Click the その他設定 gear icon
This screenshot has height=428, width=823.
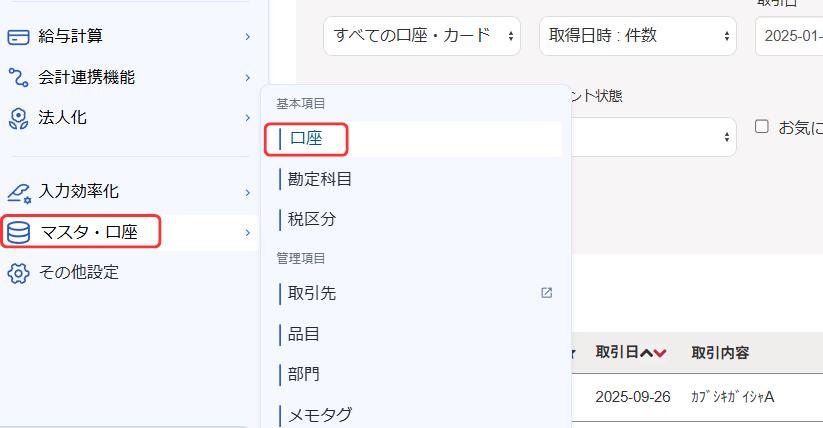18,272
